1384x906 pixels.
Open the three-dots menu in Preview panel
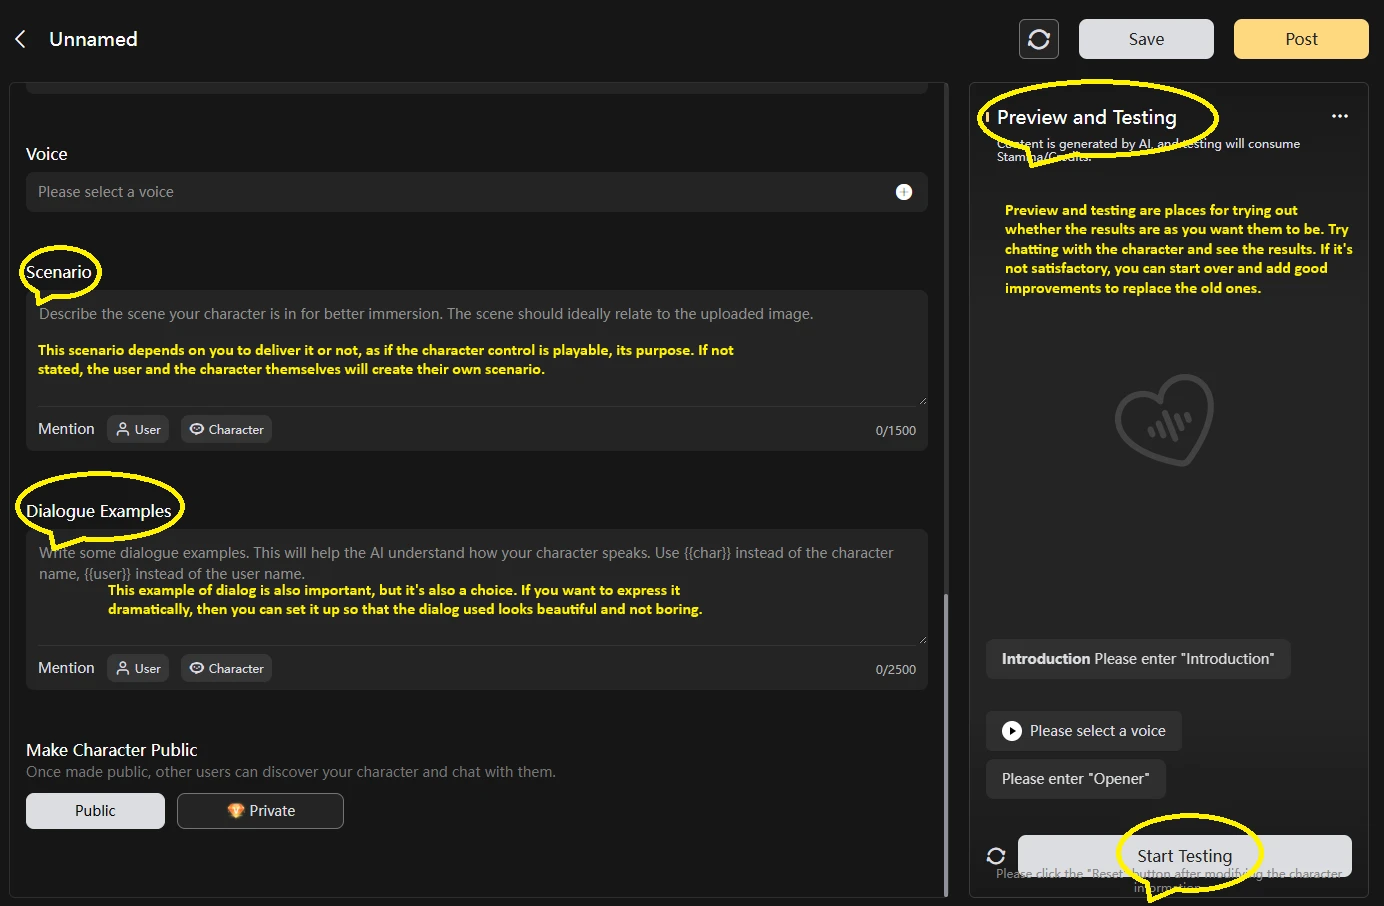[1339, 117]
